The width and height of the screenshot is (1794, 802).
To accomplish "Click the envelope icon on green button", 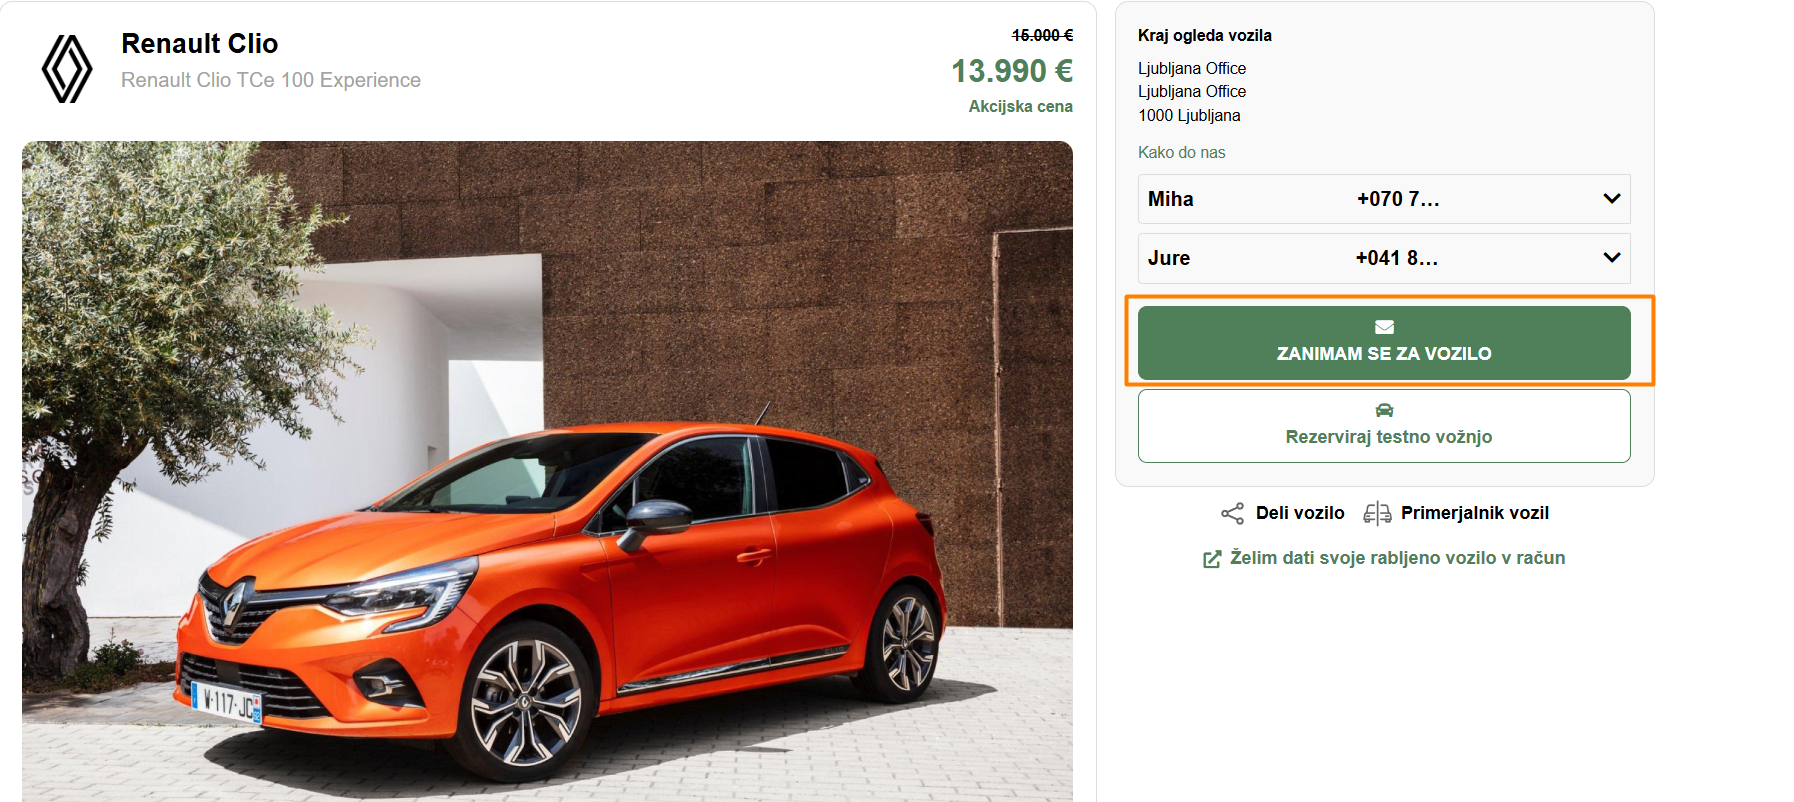I will coord(1384,327).
